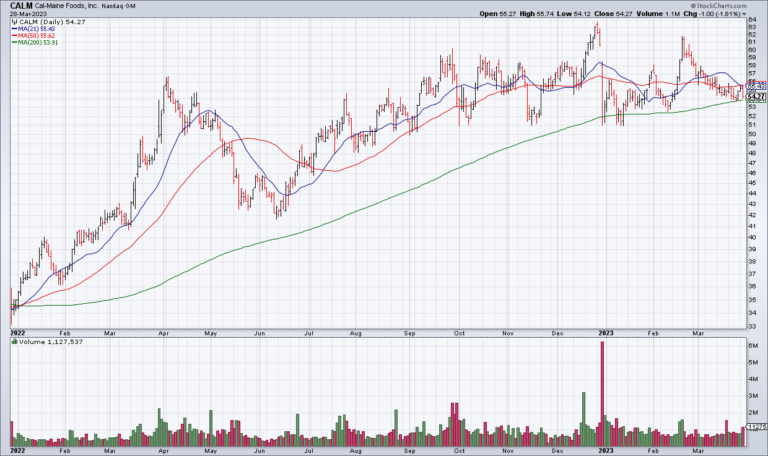Click the candlestick icon beside CALM (Daily)

click(15, 24)
